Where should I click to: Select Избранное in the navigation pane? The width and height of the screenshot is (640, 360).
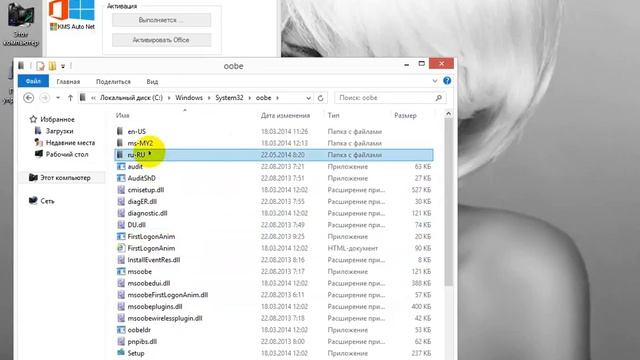(58, 120)
